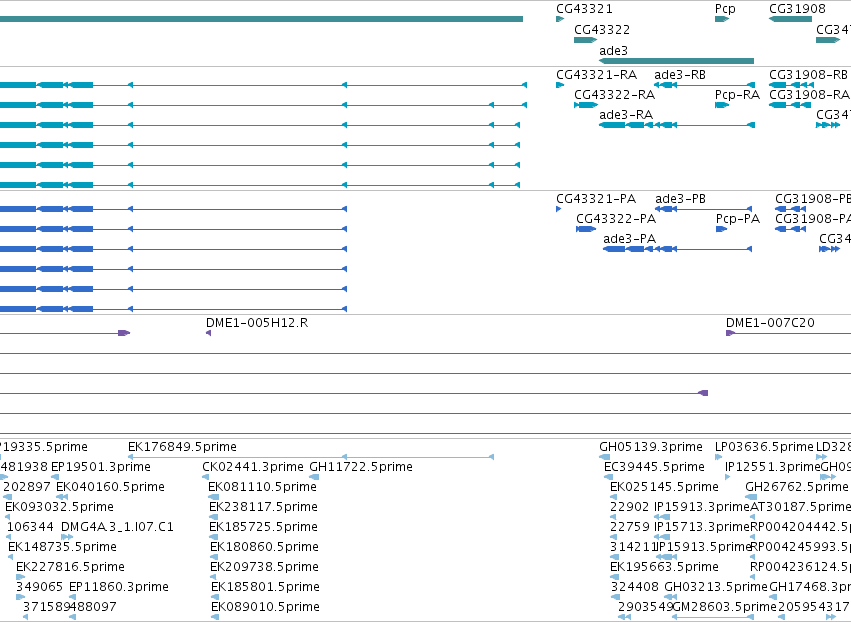Image resolution: width=851 pixels, height=622 pixels.
Task: Open the ade3-RB transcript label
Action: click(680, 74)
